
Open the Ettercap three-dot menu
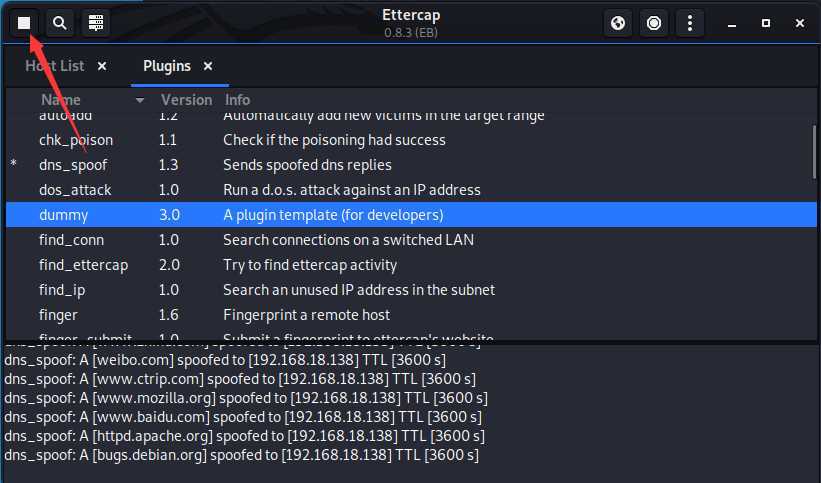pyautogui.click(x=690, y=23)
